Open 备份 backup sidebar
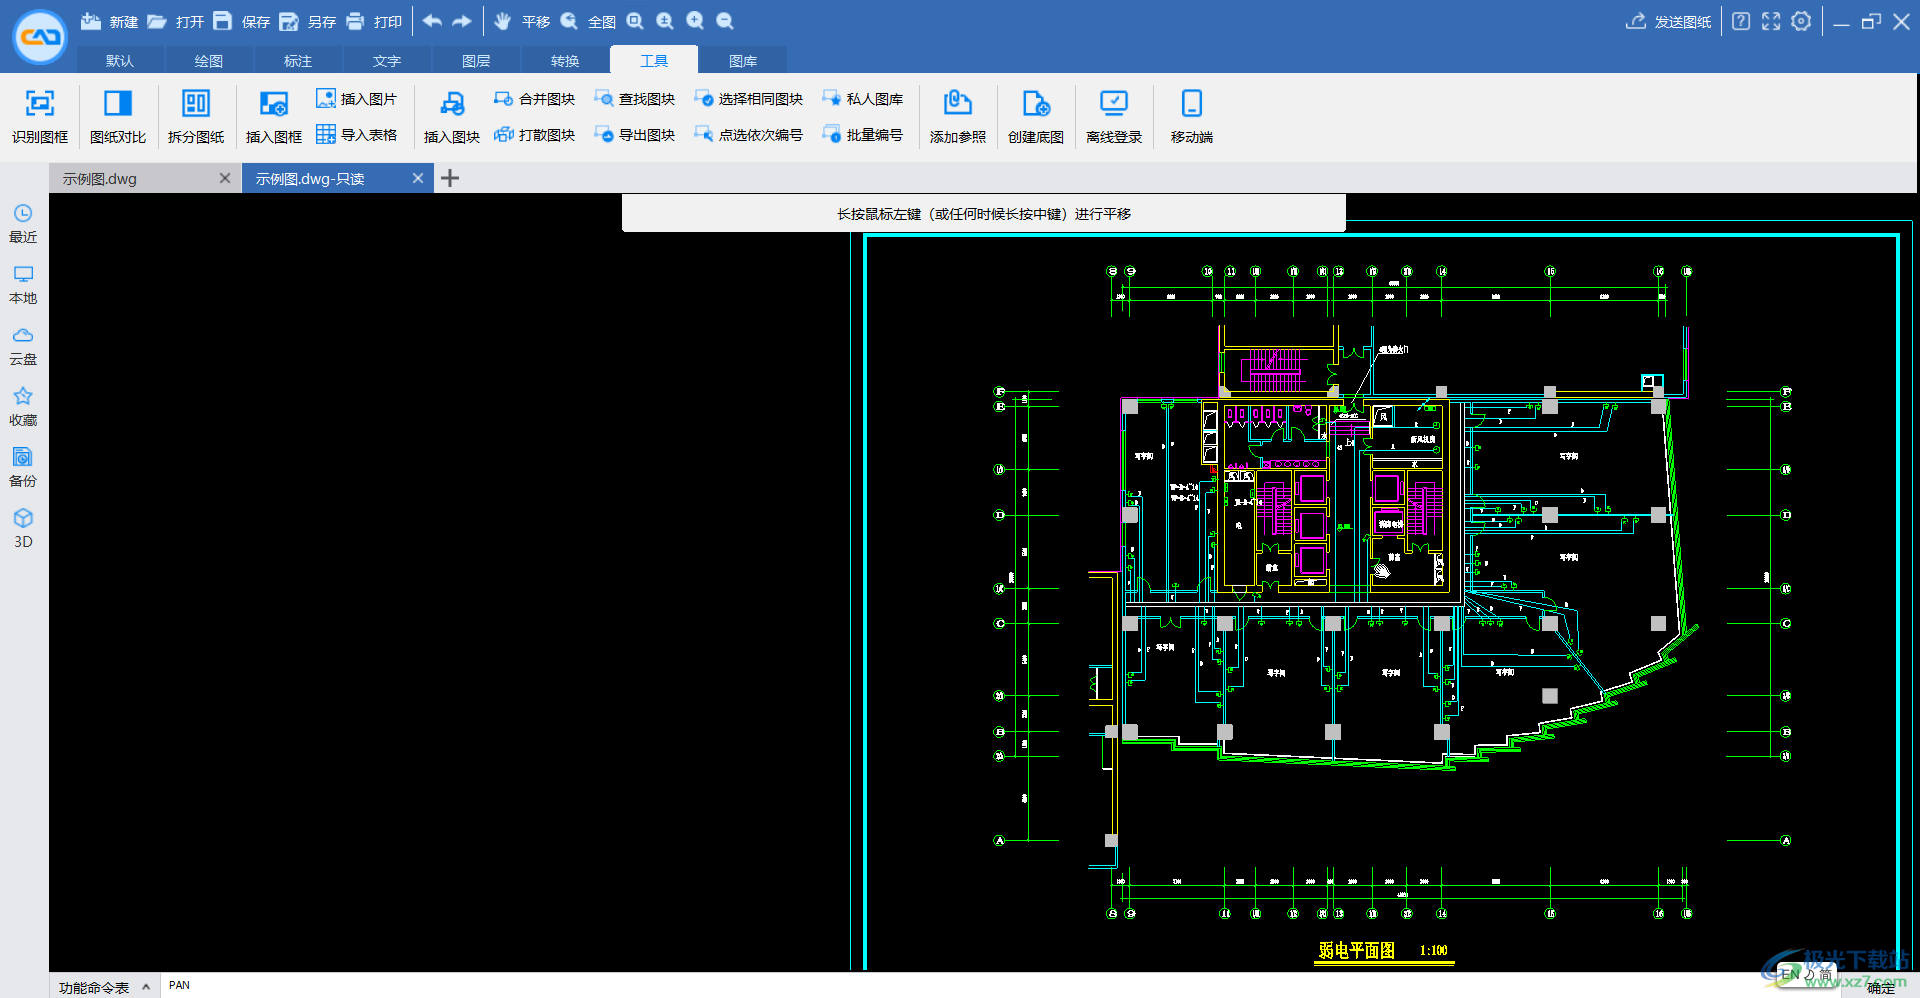The image size is (1920, 998). (x=23, y=468)
